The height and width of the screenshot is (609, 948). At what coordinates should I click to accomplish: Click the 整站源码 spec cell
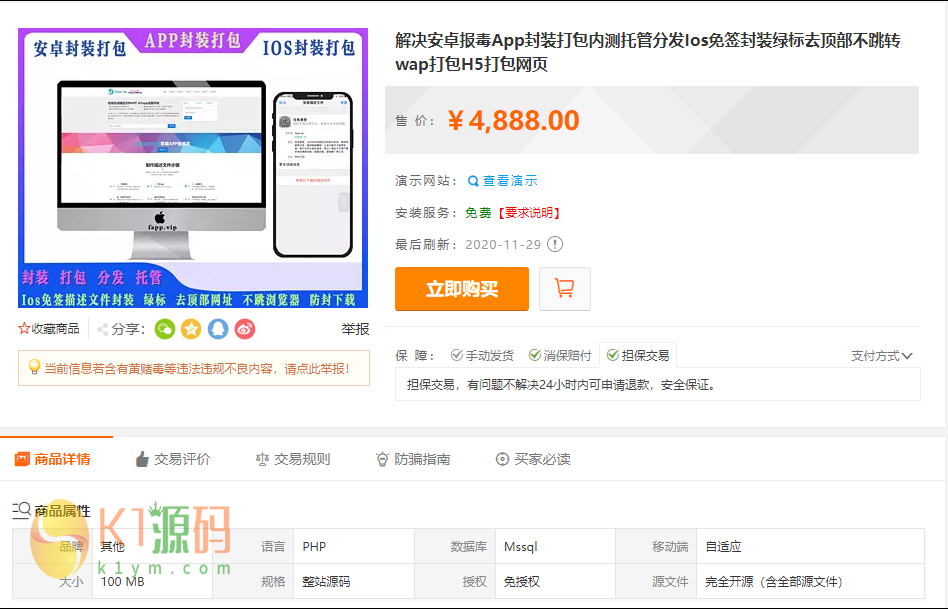353,582
